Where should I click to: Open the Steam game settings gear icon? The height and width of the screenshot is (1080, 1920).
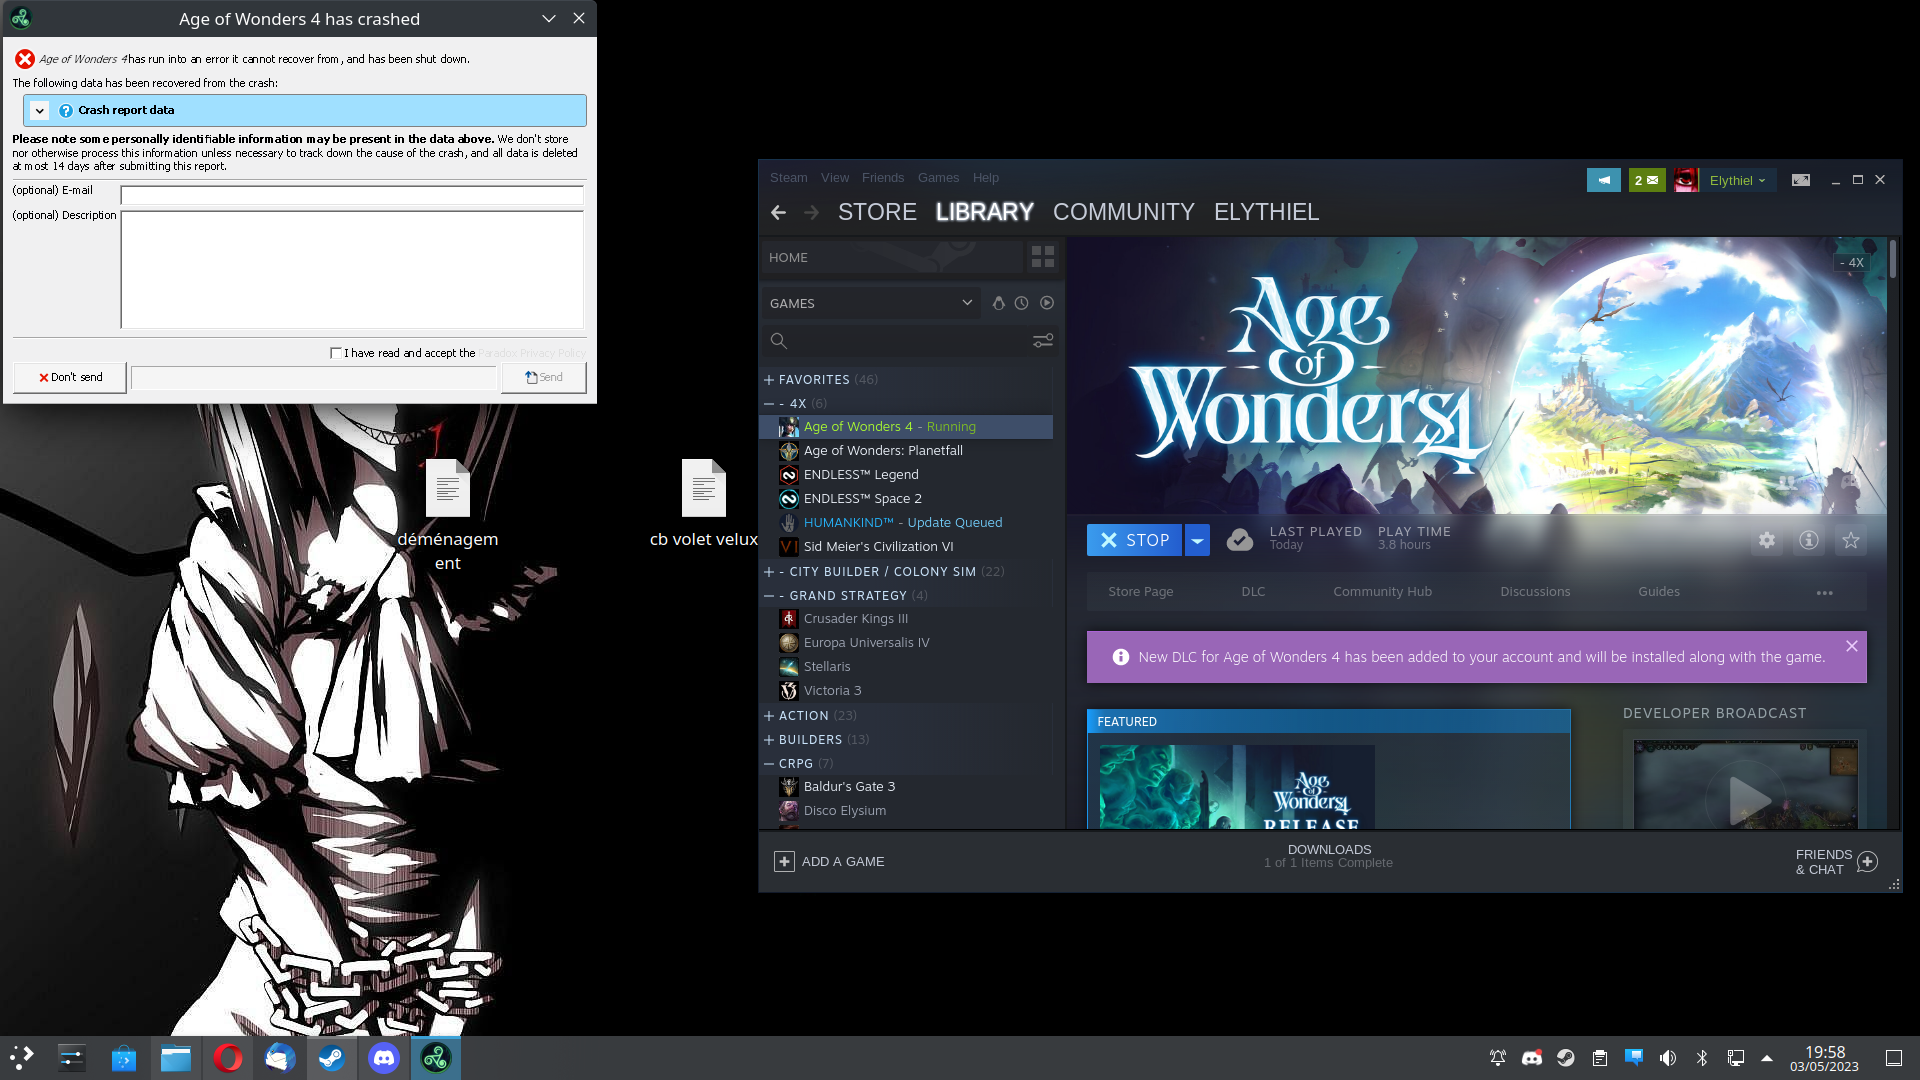coord(1767,540)
